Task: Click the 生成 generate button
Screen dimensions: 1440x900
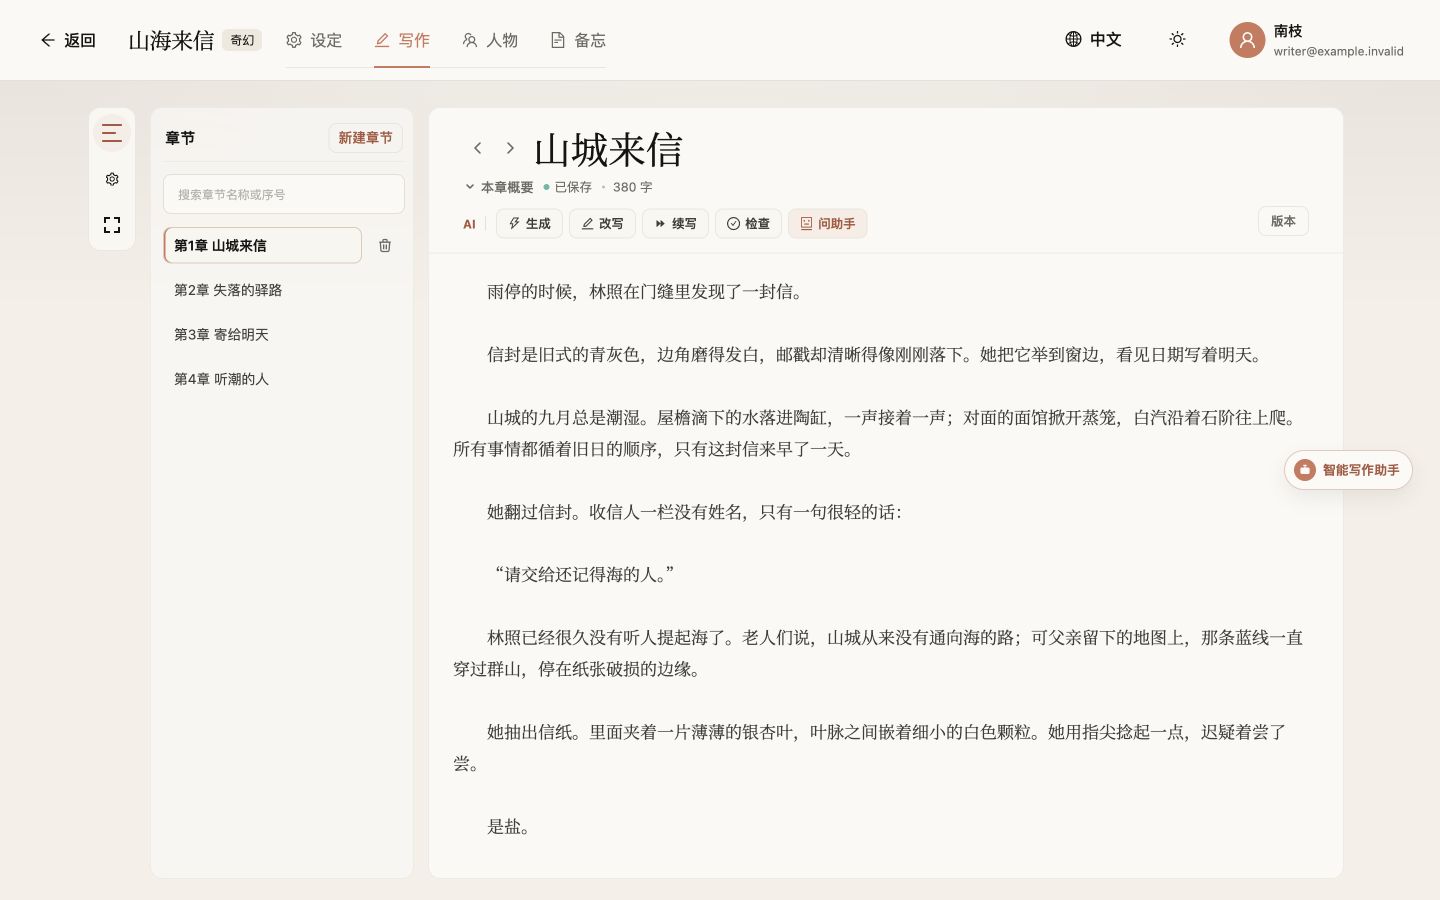Action: (x=529, y=223)
